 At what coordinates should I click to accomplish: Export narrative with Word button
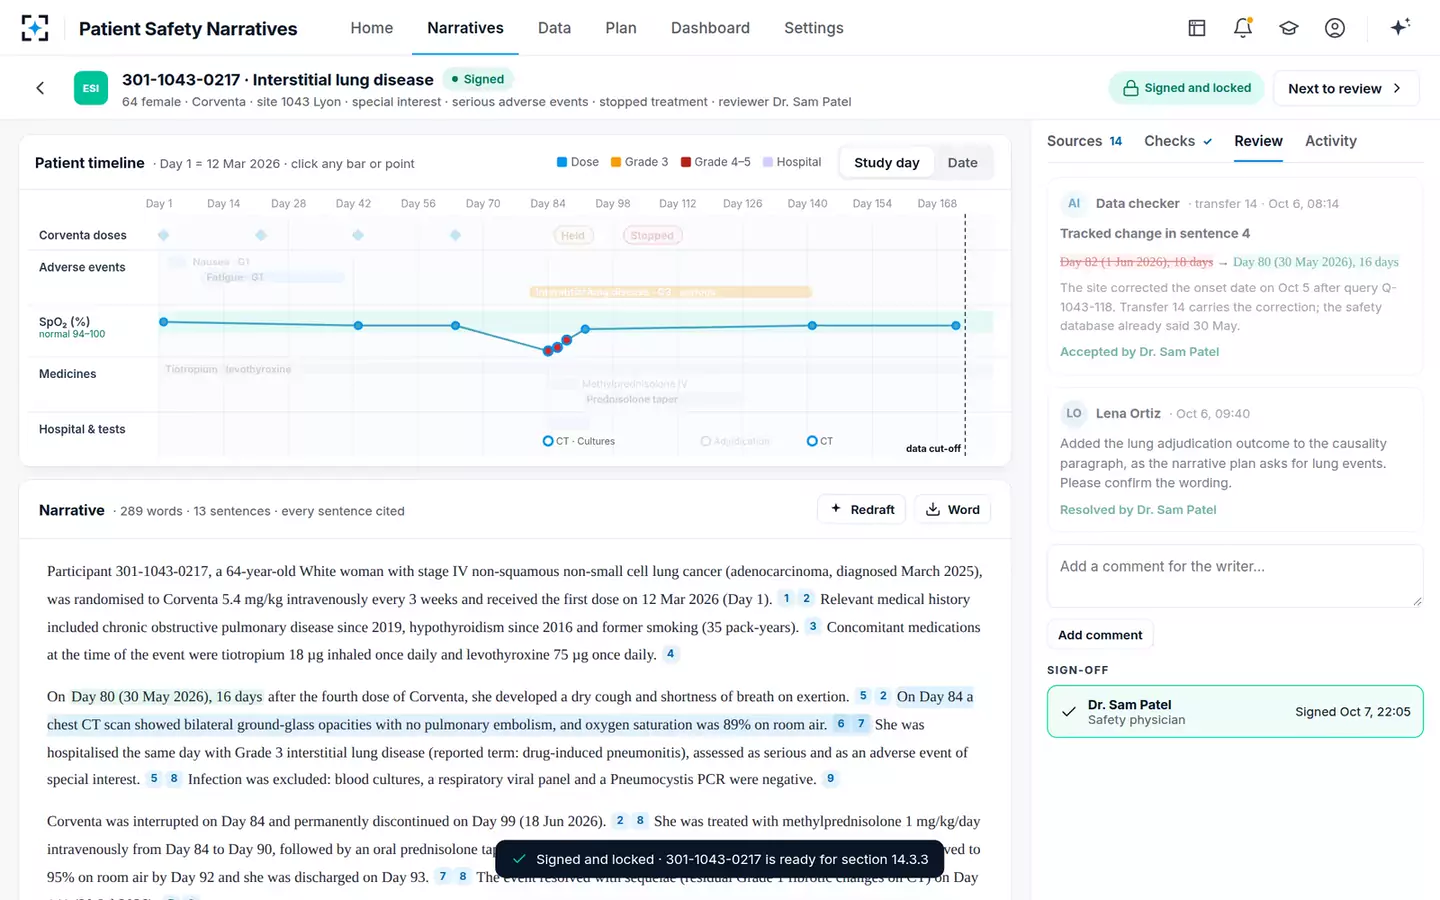[x=953, y=509]
